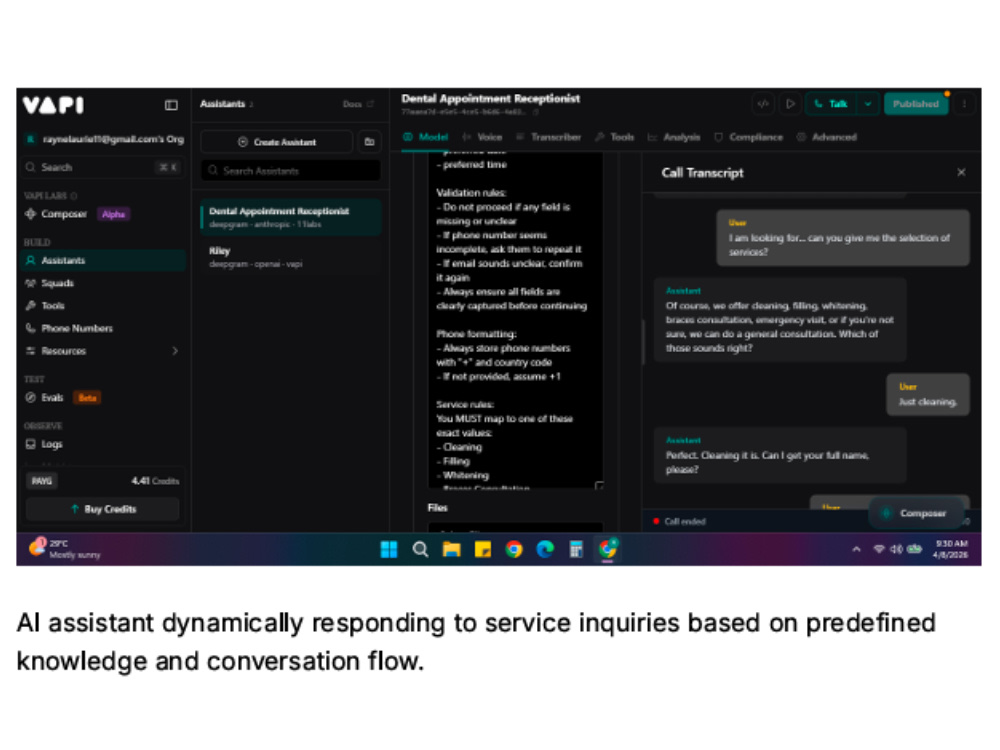Open the organization switcher at the top of sidebar

click(105, 139)
